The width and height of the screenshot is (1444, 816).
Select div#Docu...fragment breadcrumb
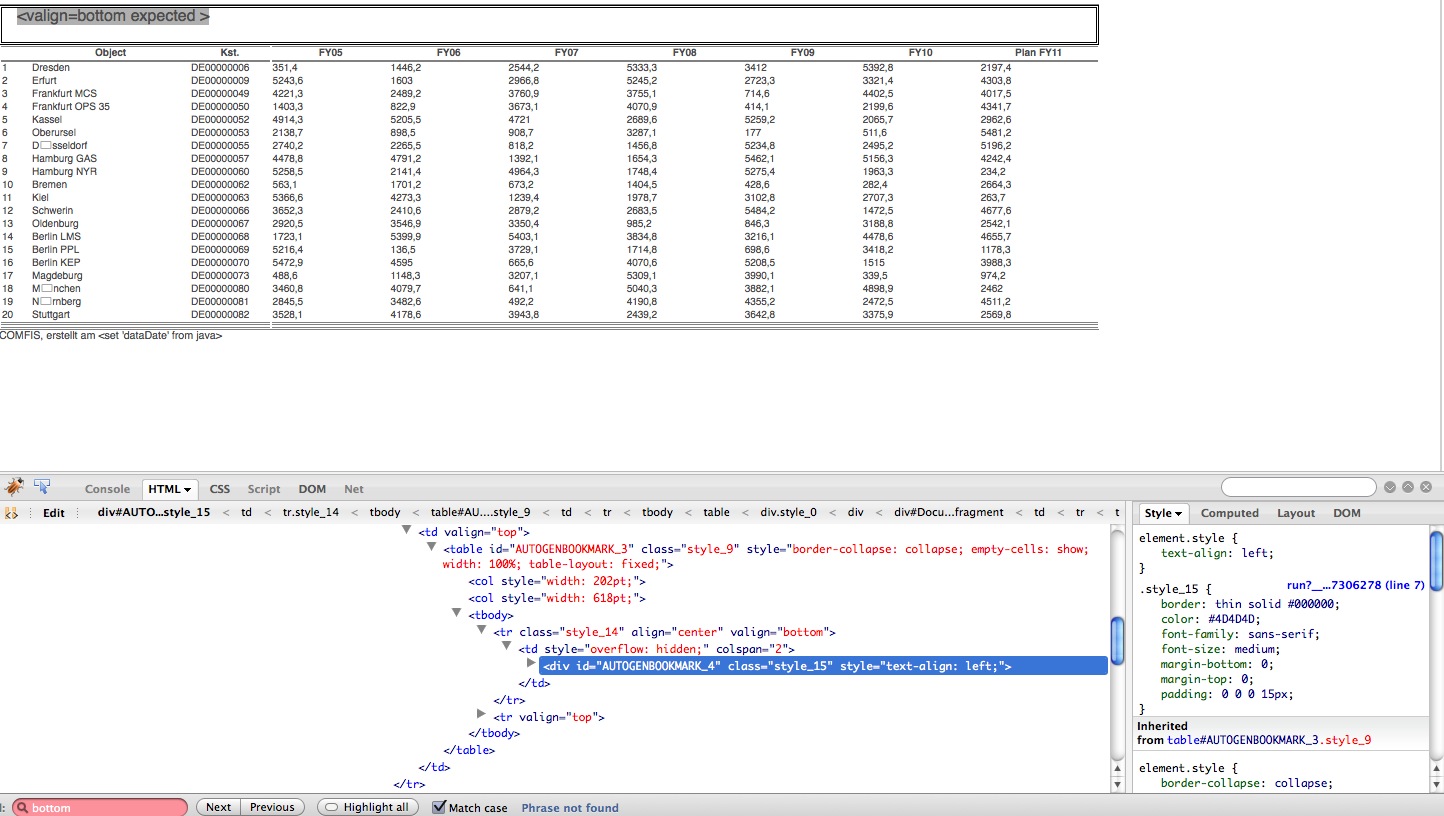click(949, 513)
